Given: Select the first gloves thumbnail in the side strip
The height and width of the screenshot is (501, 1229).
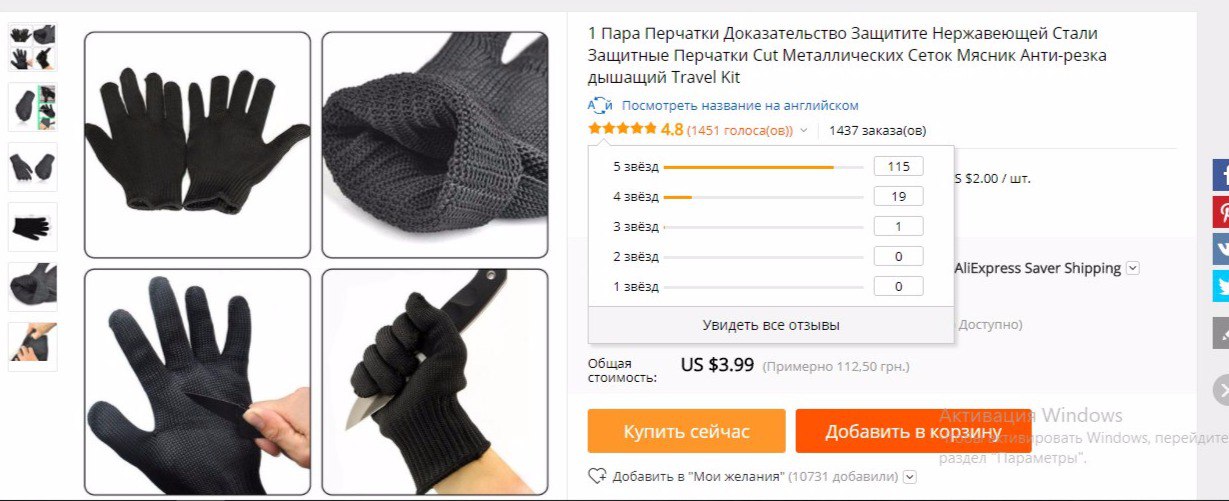Looking at the screenshot, I should tap(33, 47).
